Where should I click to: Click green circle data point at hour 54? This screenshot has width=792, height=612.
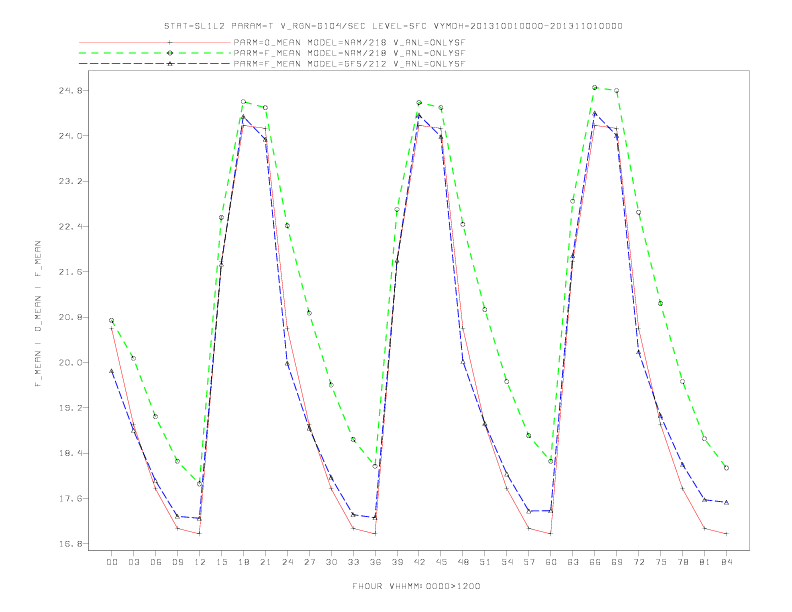point(507,382)
